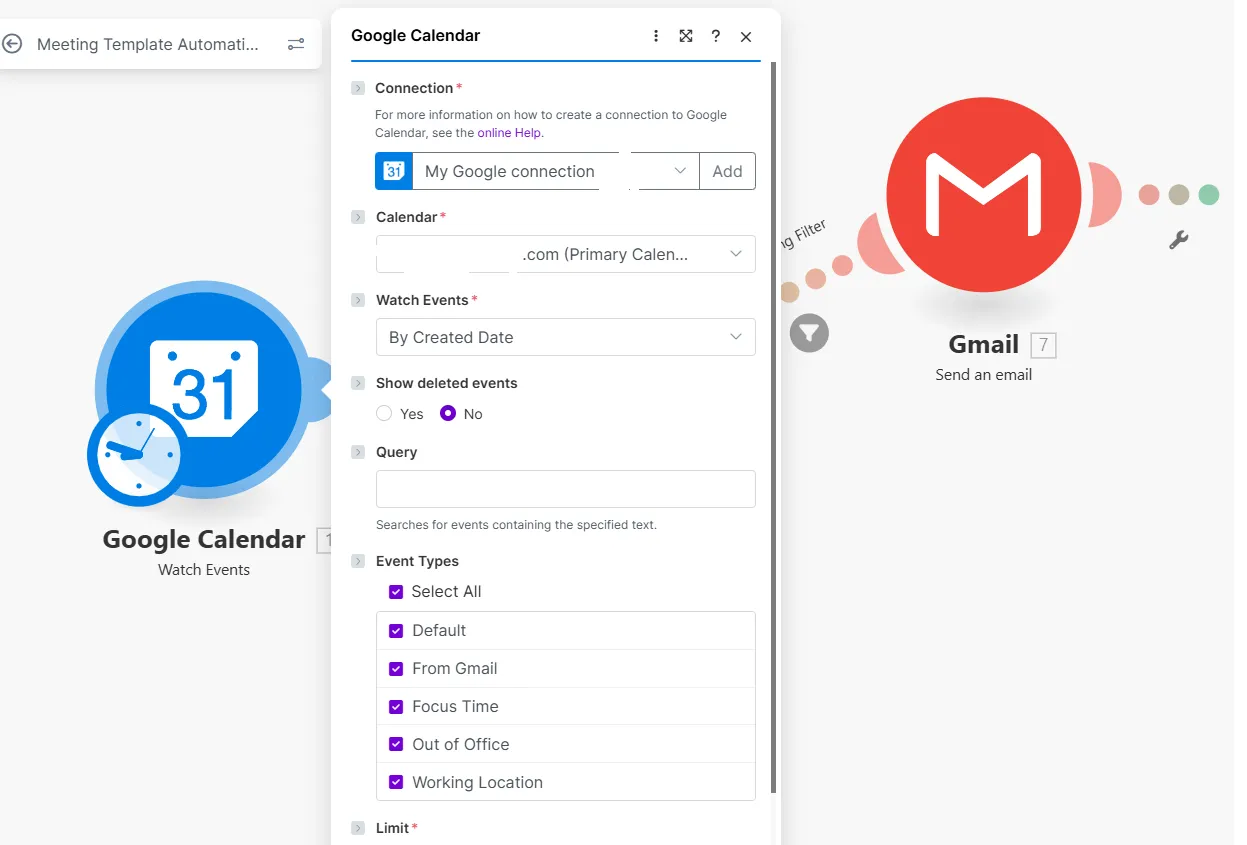Click the wrench icon near Gmail module
The width and height of the screenshot is (1247, 845).
(x=1179, y=240)
